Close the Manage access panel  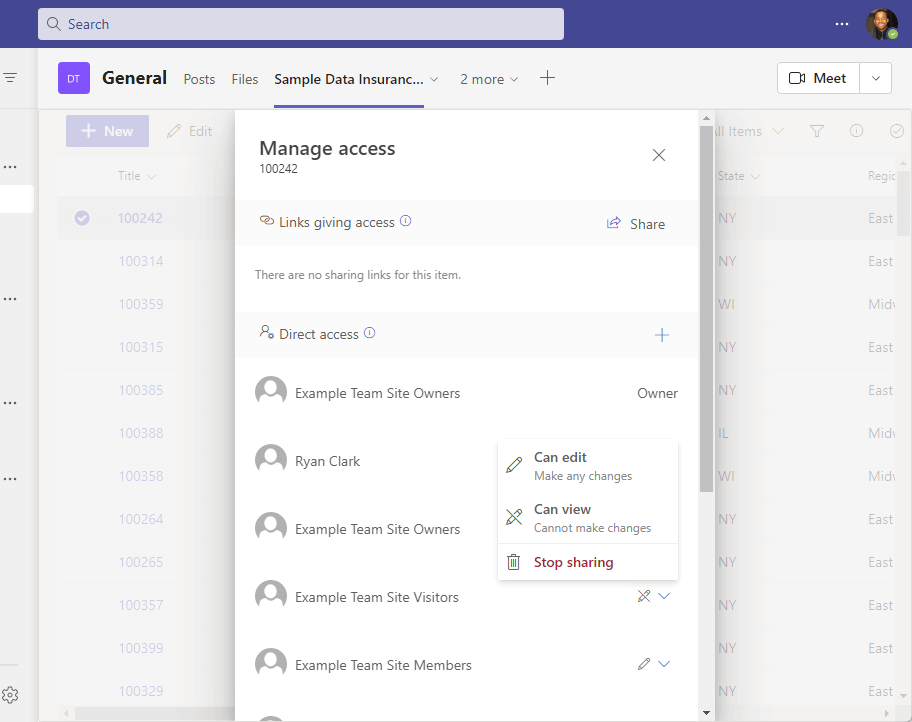(x=658, y=155)
